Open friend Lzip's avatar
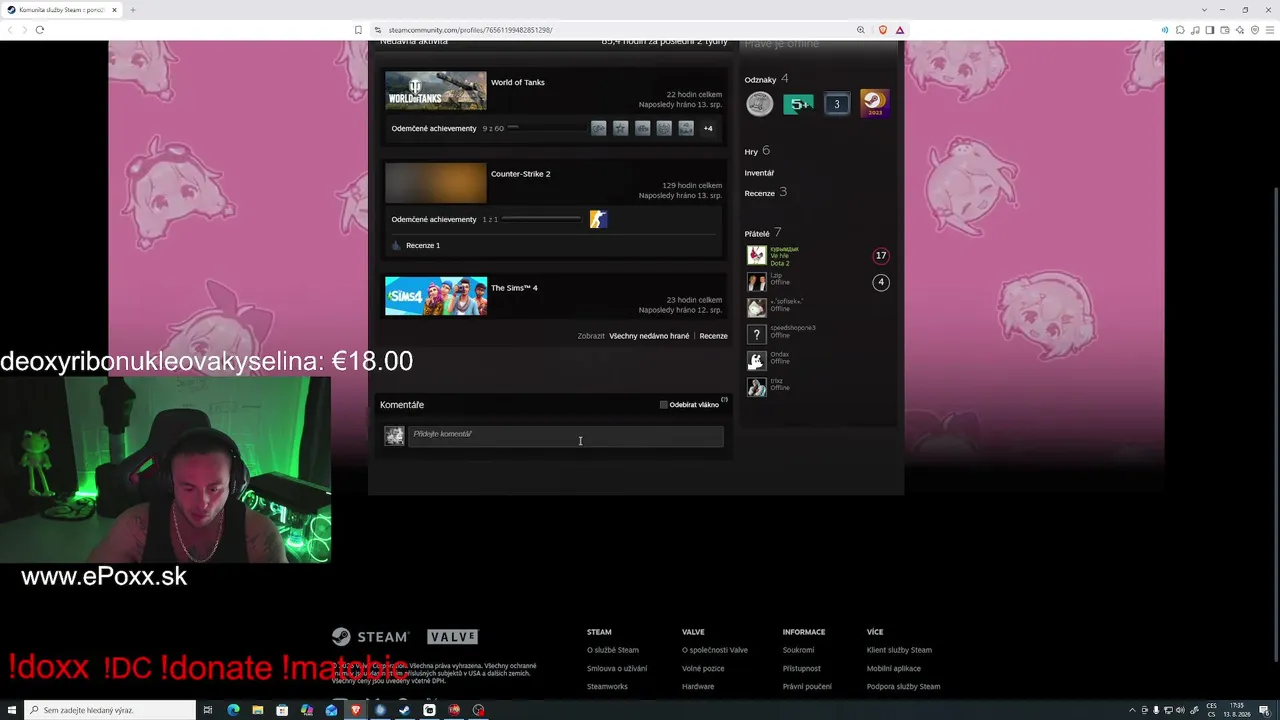Image resolution: width=1280 pixels, height=720 pixels. point(757,282)
